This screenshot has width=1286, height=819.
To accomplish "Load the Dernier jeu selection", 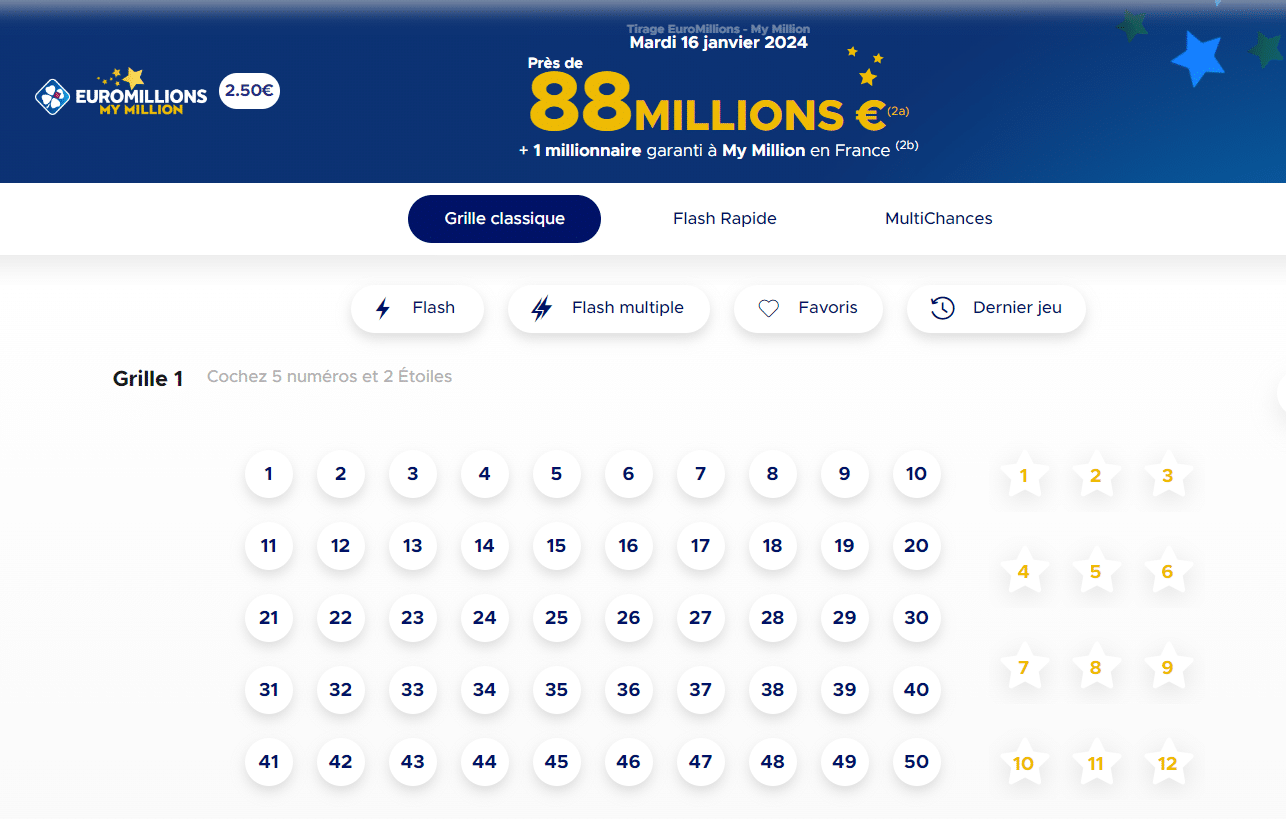I will coord(996,308).
